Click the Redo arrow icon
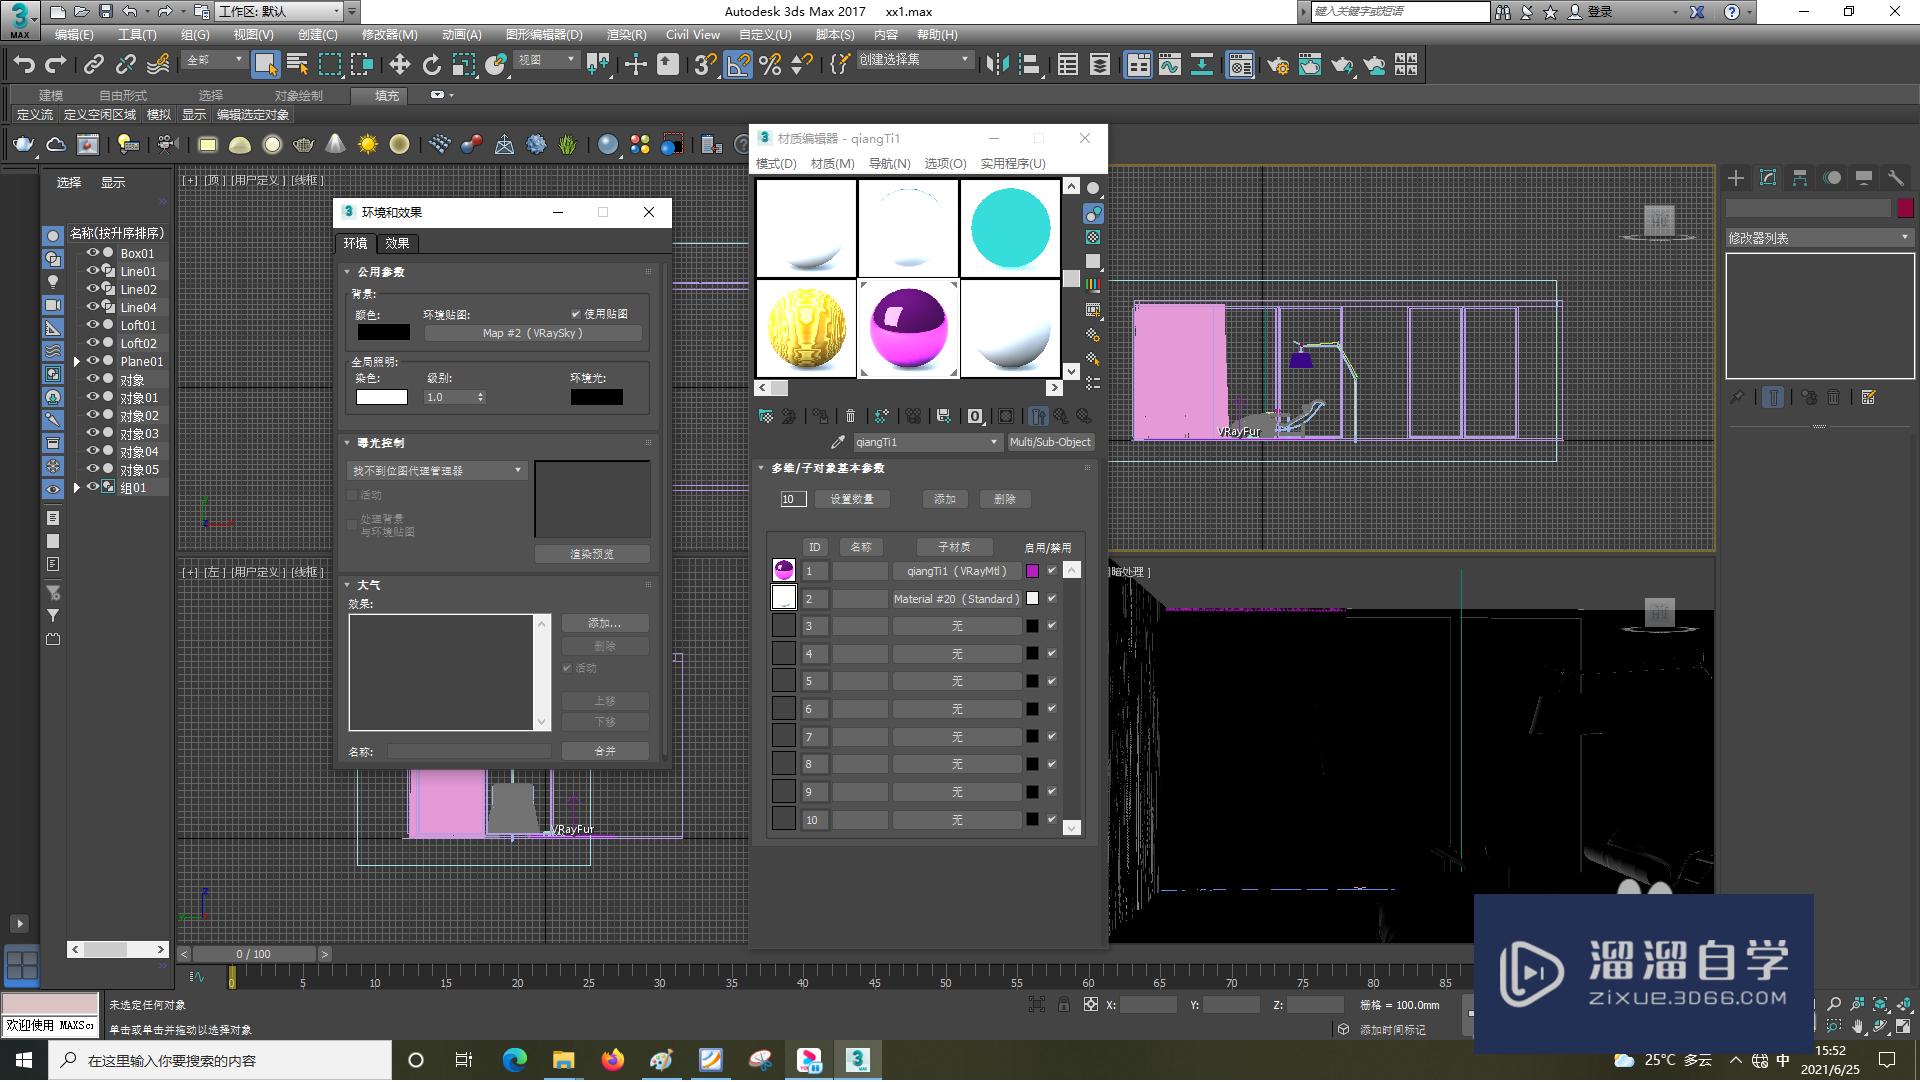The height and width of the screenshot is (1082, 1920). pyautogui.click(x=56, y=65)
